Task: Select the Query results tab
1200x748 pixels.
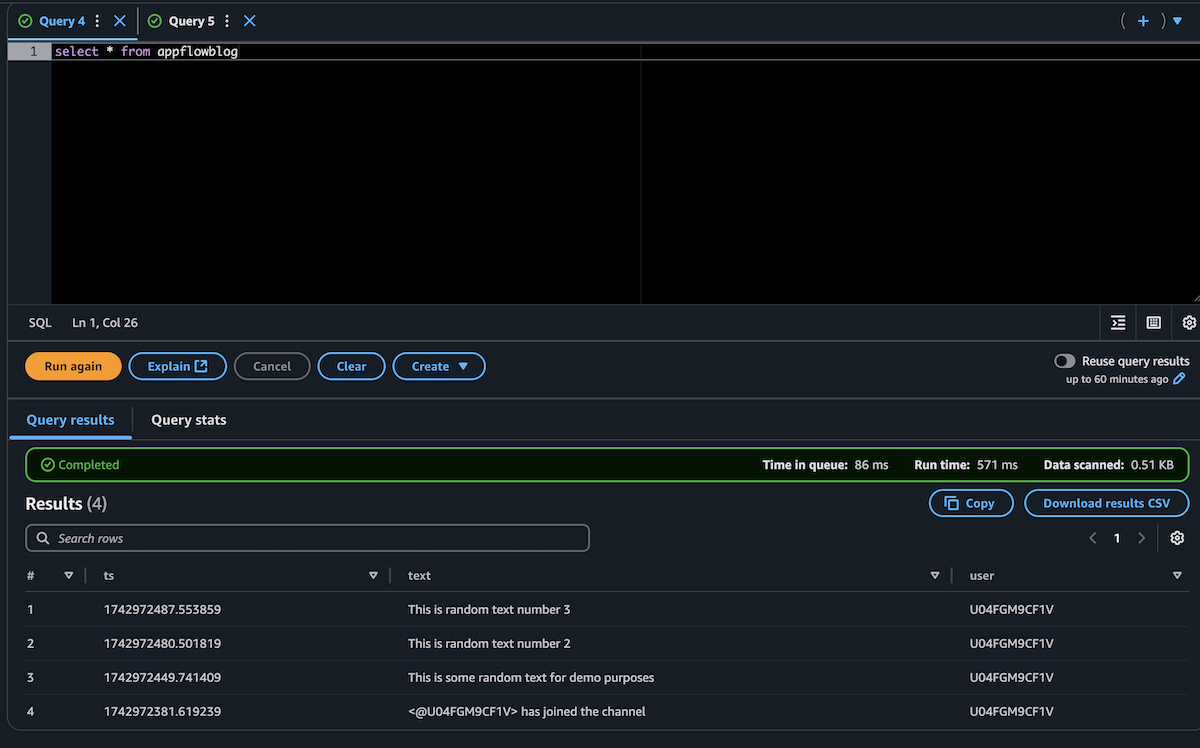Action: (x=70, y=420)
